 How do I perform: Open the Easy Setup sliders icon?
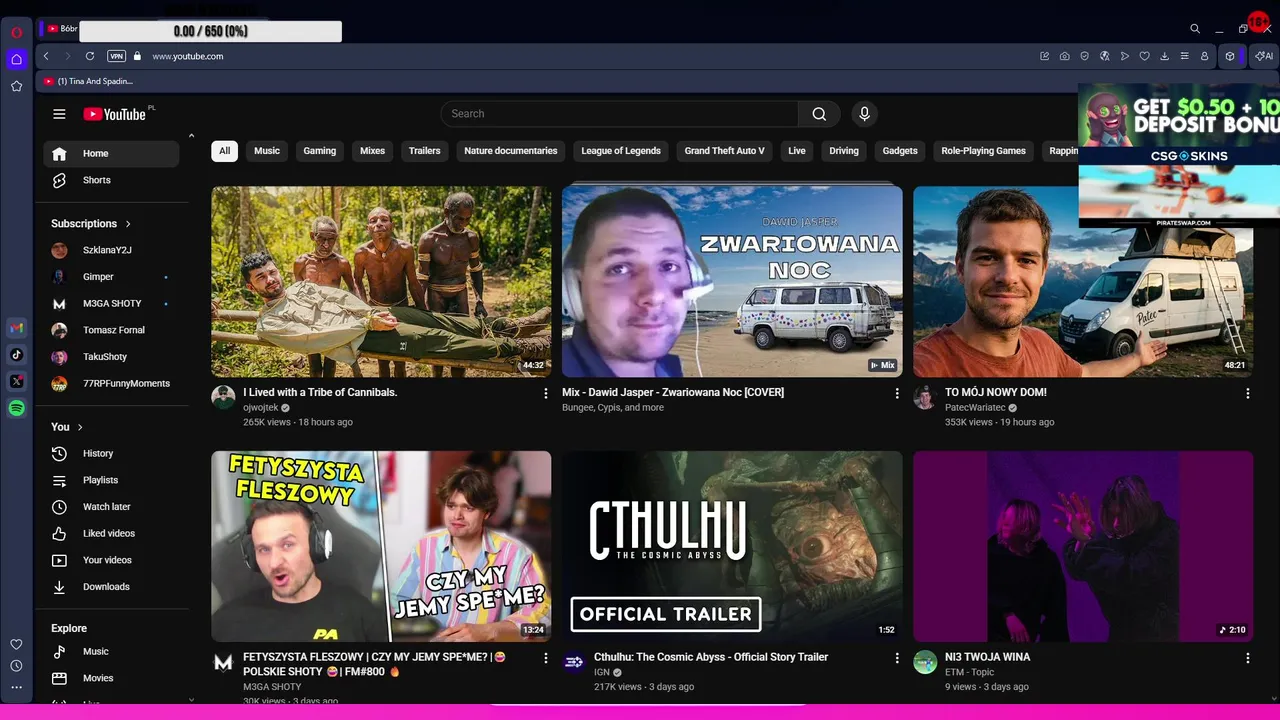(1185, 56)
